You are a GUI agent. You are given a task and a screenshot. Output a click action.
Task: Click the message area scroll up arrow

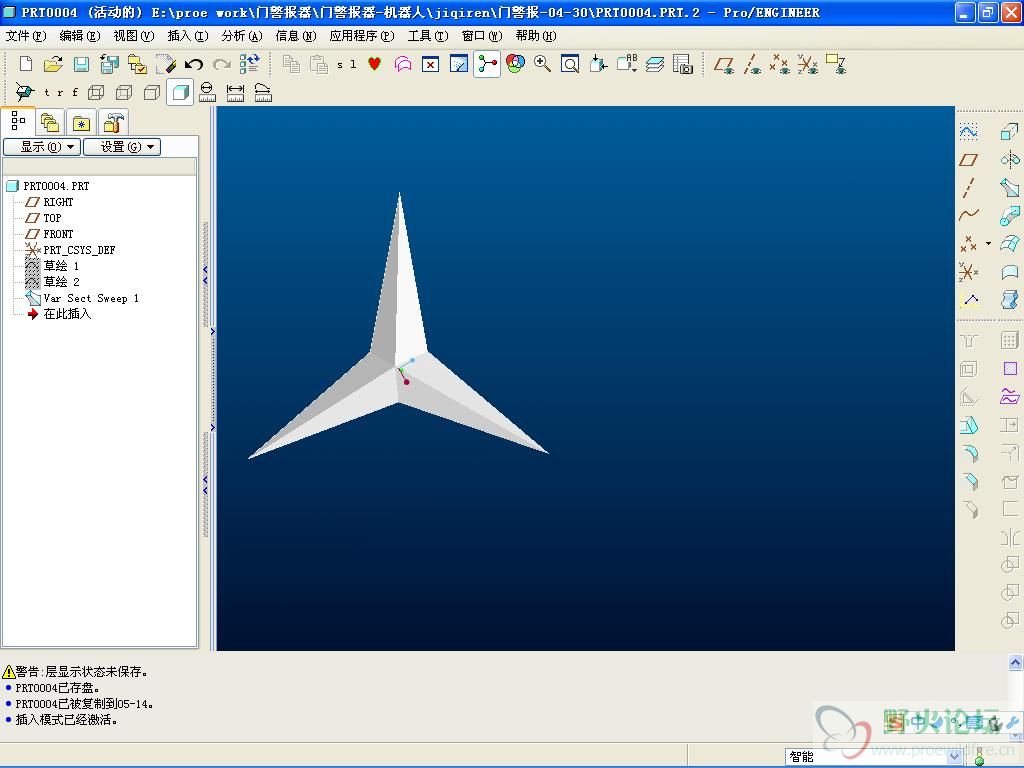click(x=1016, y=663)
